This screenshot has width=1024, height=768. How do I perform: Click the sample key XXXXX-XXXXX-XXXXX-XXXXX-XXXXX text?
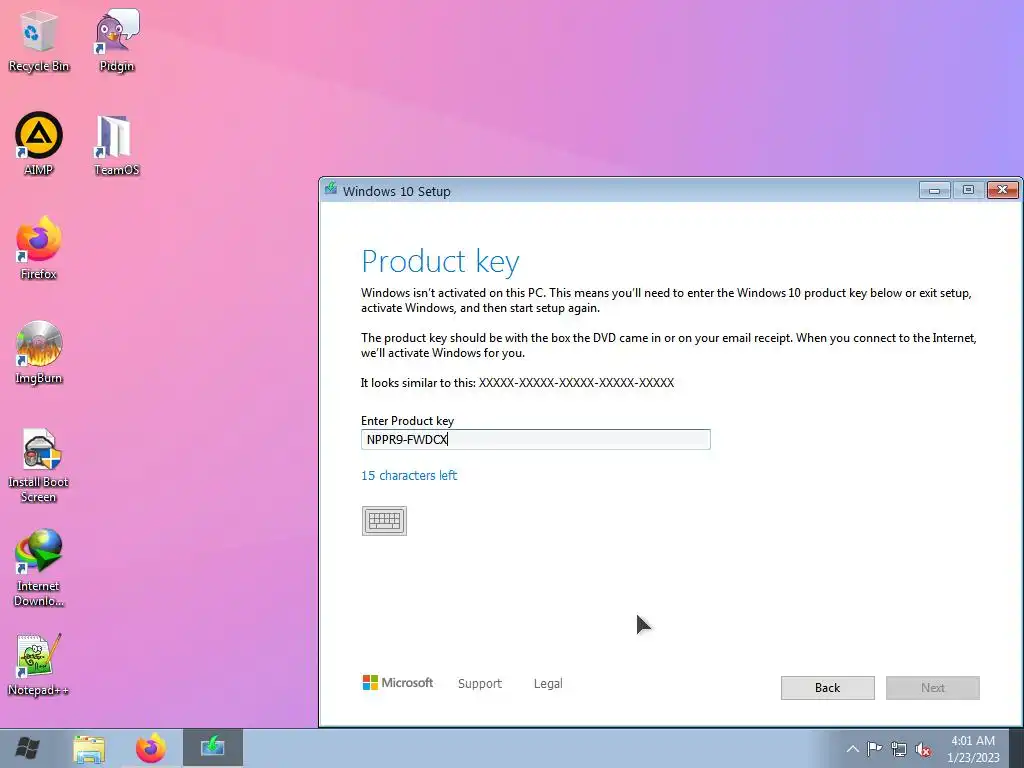[x=577, y=383]
